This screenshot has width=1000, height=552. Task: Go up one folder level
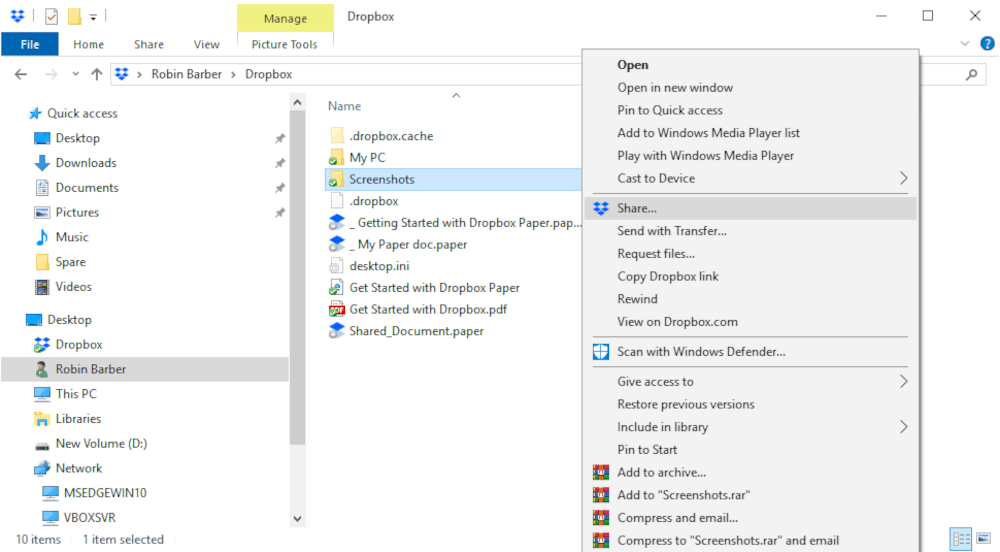(96, 75)
